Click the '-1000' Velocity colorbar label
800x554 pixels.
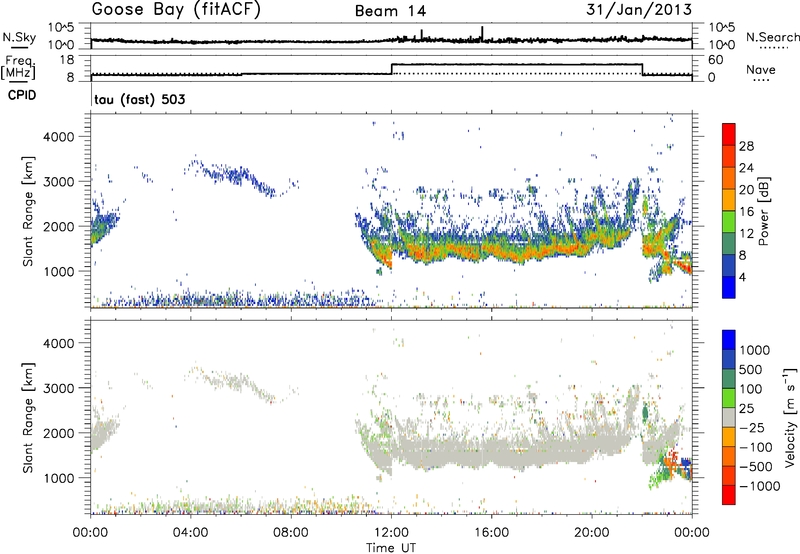[759, 486]
